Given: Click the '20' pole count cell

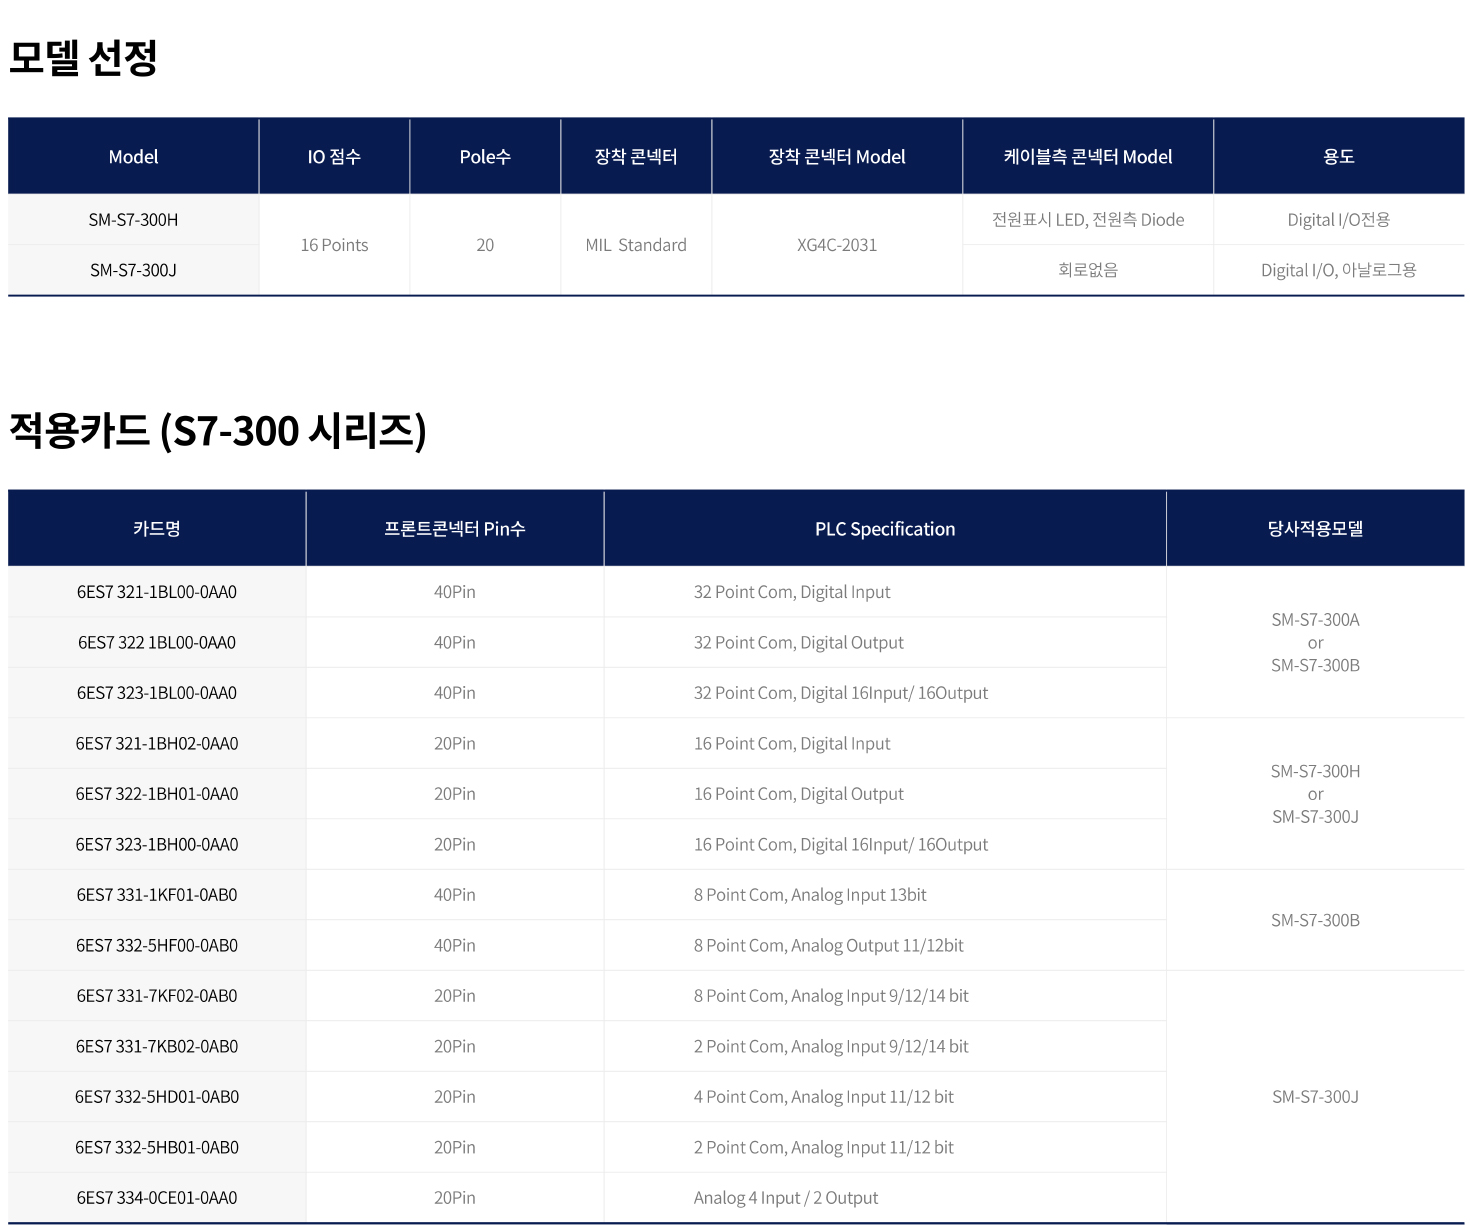Looking at the screenshot, I should pyautogui.click(x=485, y=245).
